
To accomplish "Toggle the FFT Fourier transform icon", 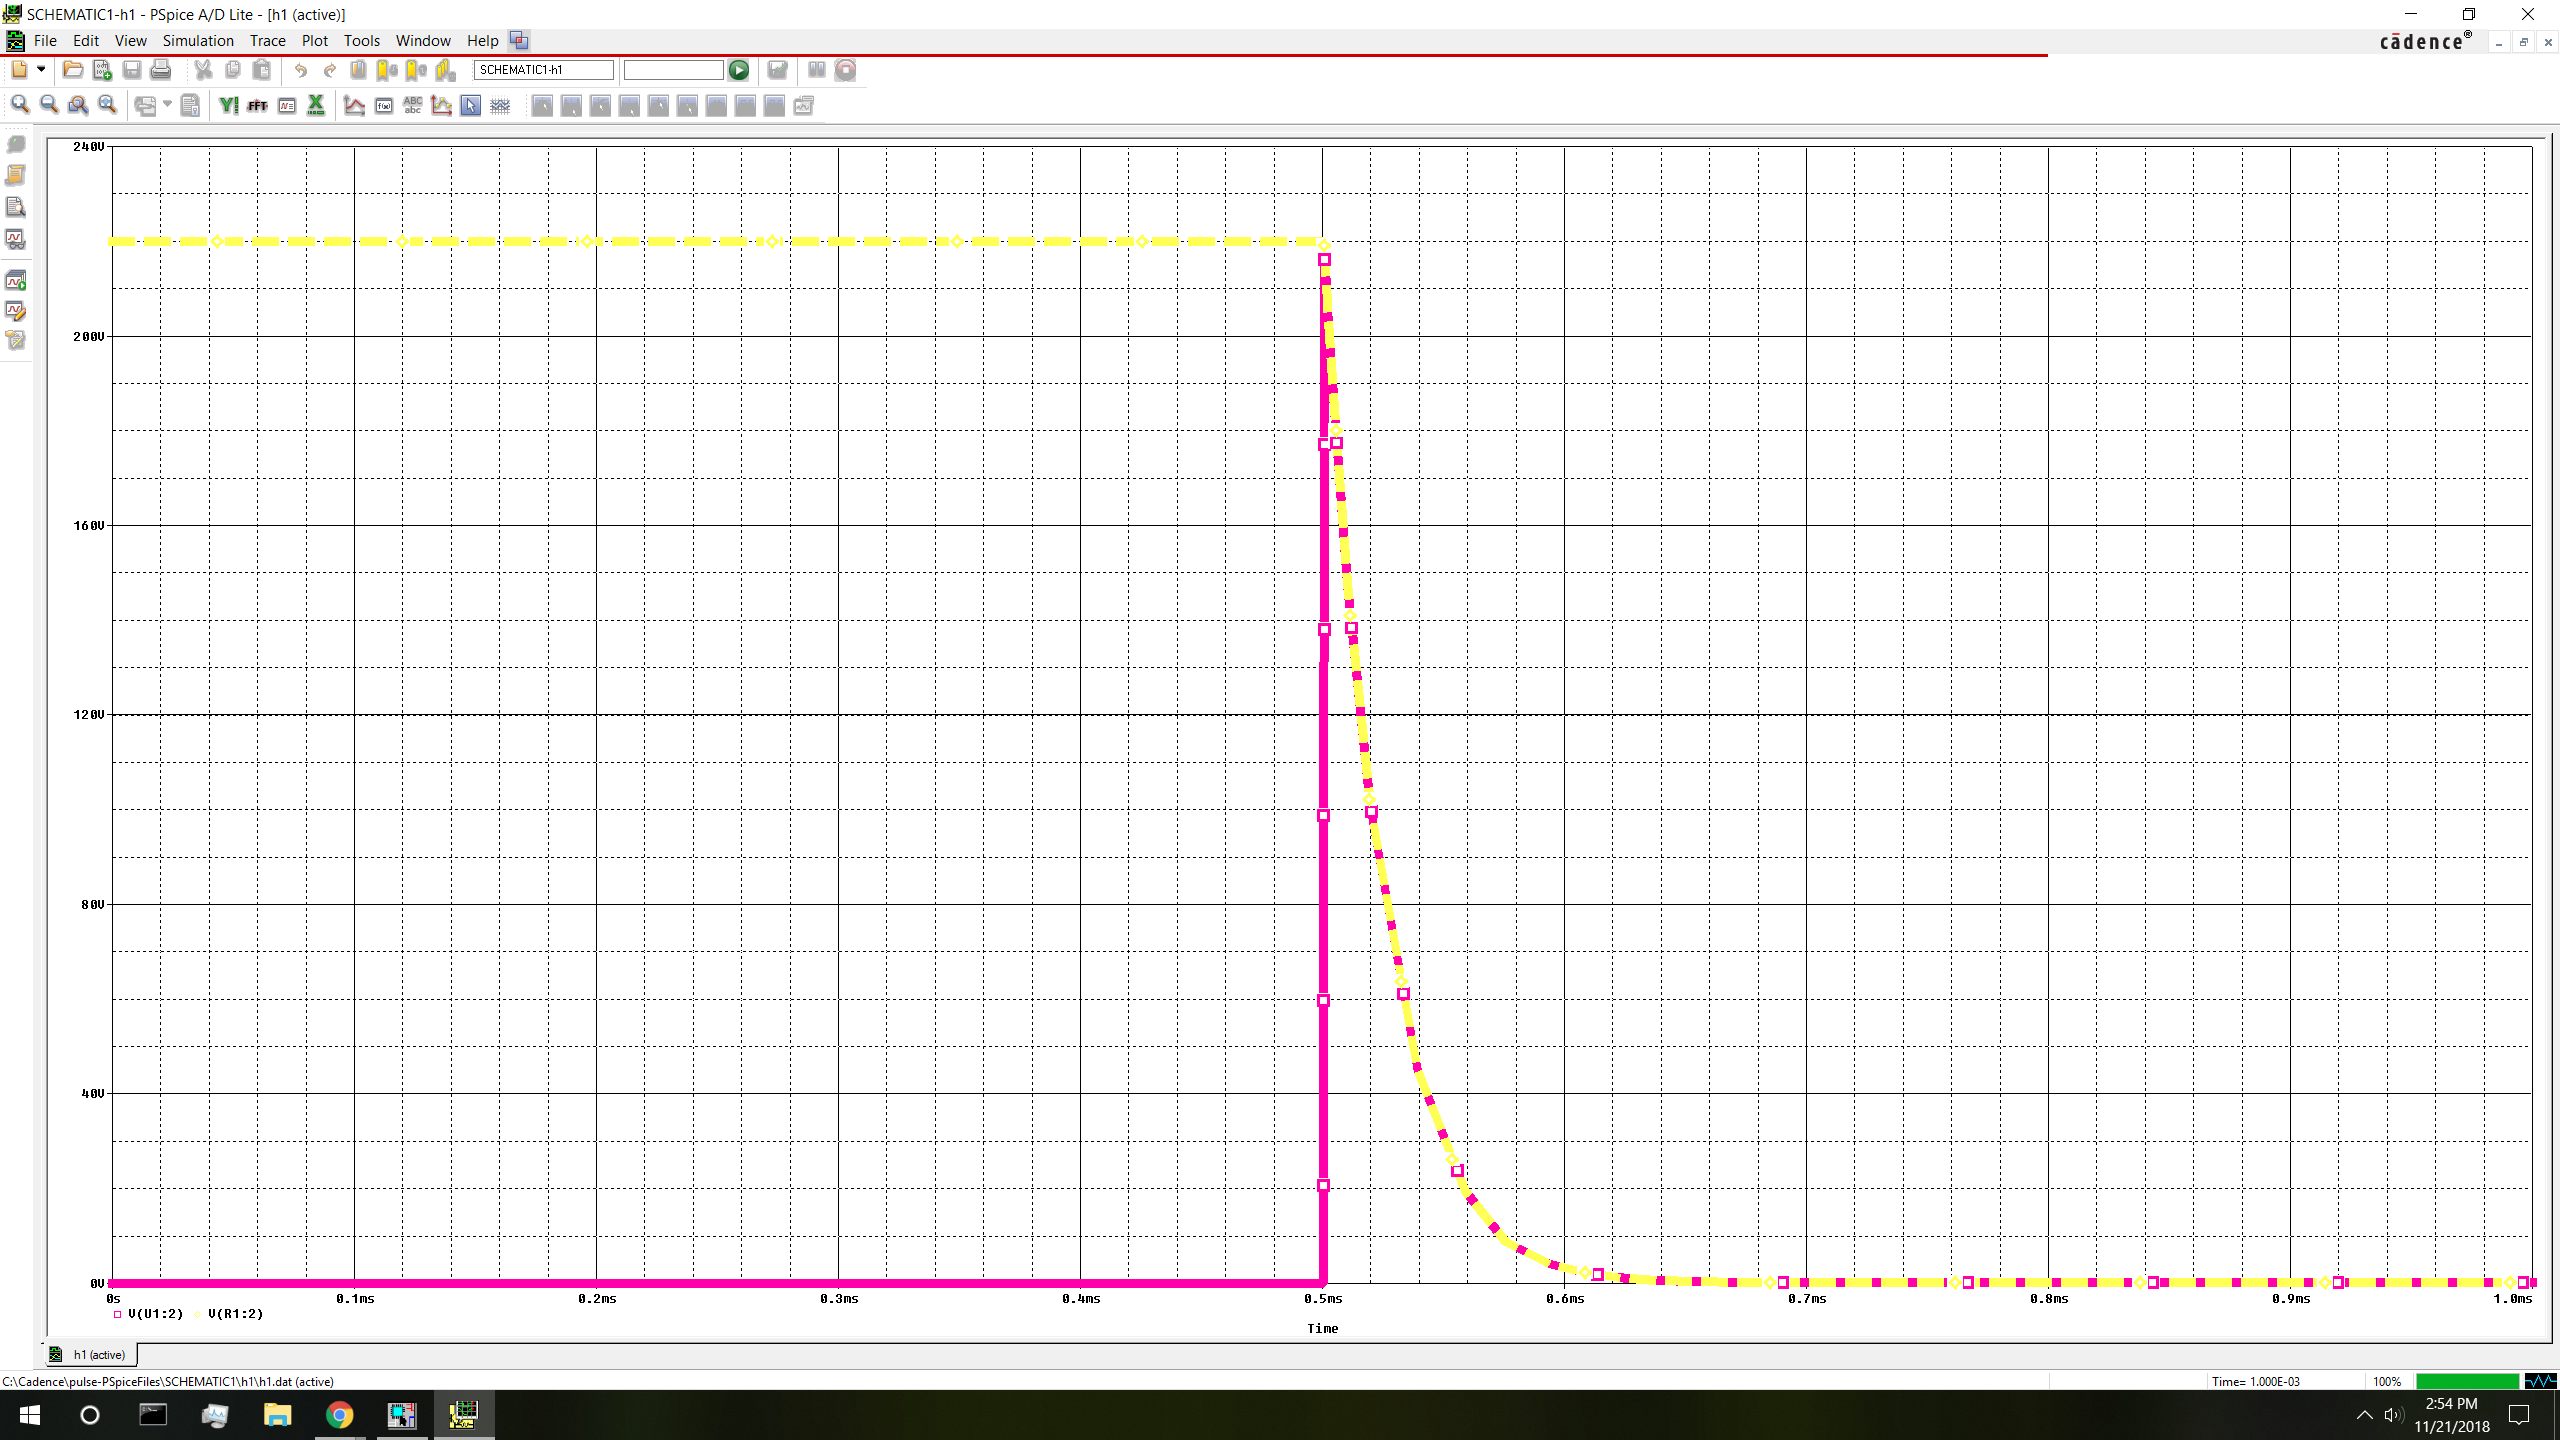I will click(x=258, y=105).
